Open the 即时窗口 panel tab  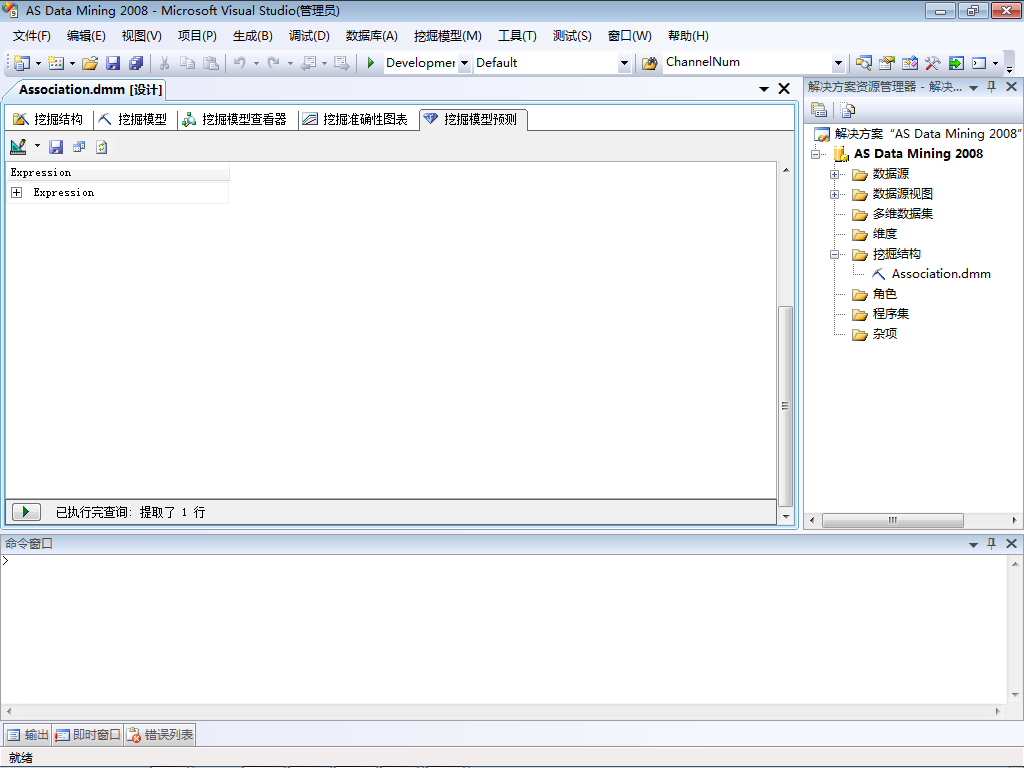88,735
